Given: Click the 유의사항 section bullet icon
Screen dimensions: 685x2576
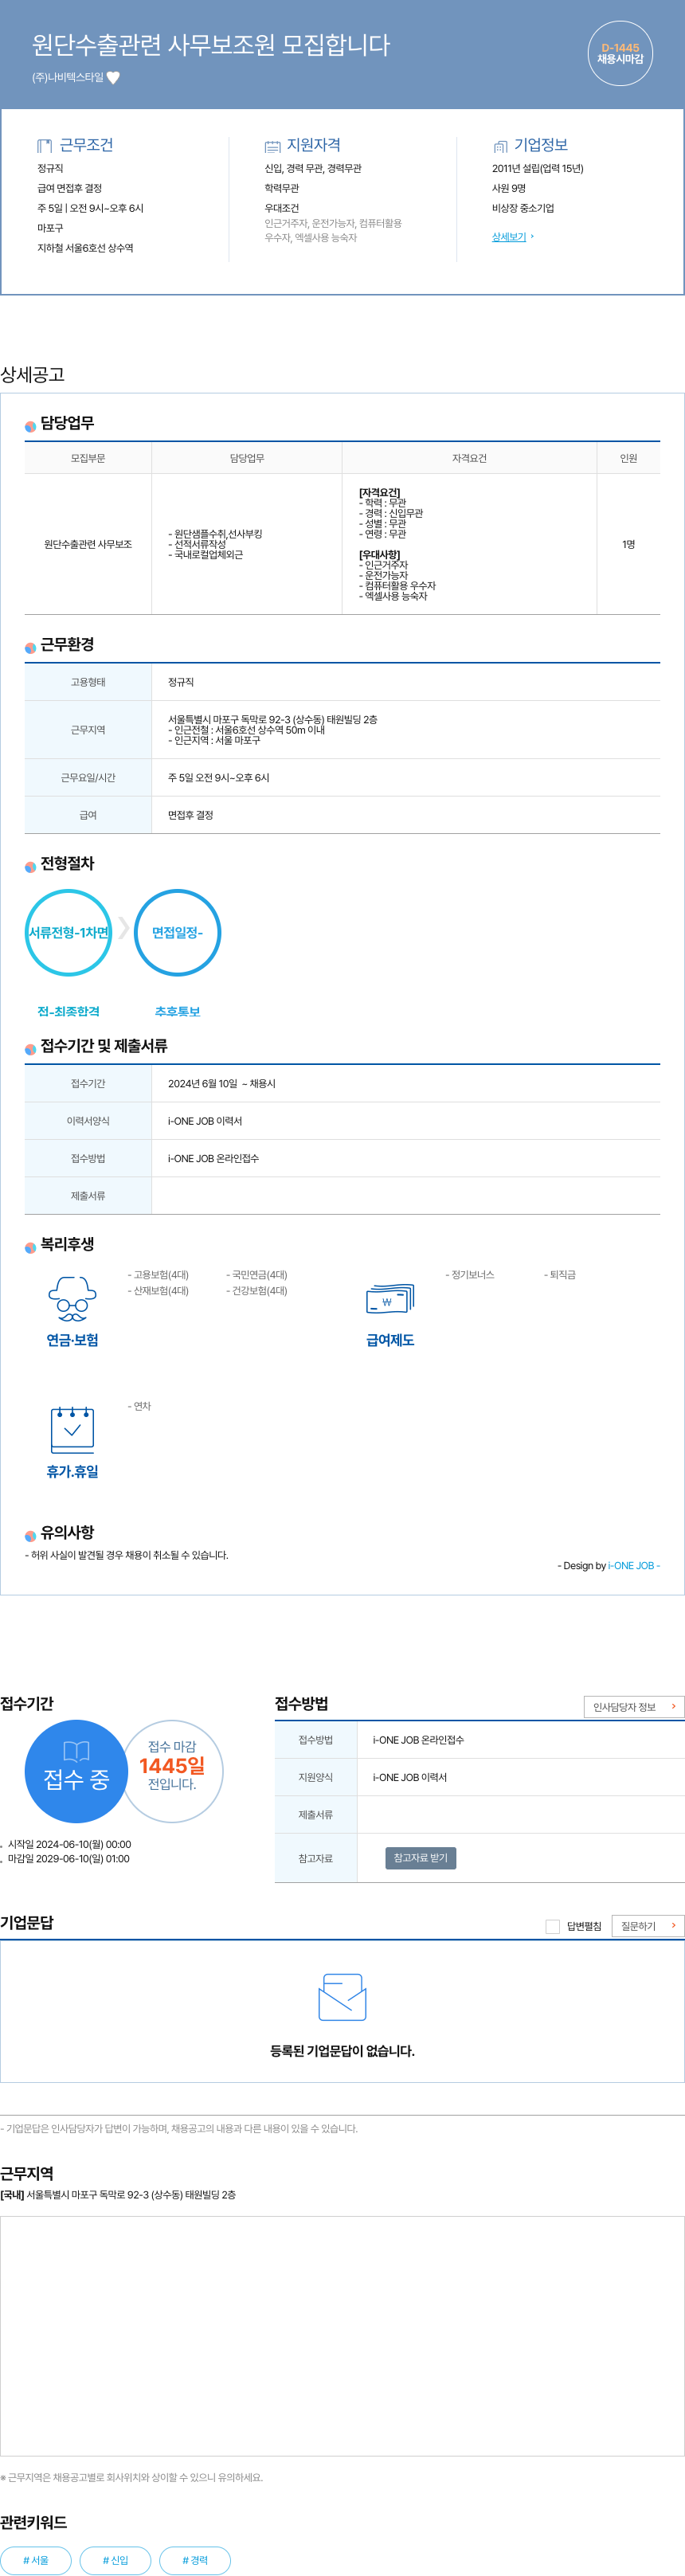Looking at the screenshot, I should [30, 1535].
